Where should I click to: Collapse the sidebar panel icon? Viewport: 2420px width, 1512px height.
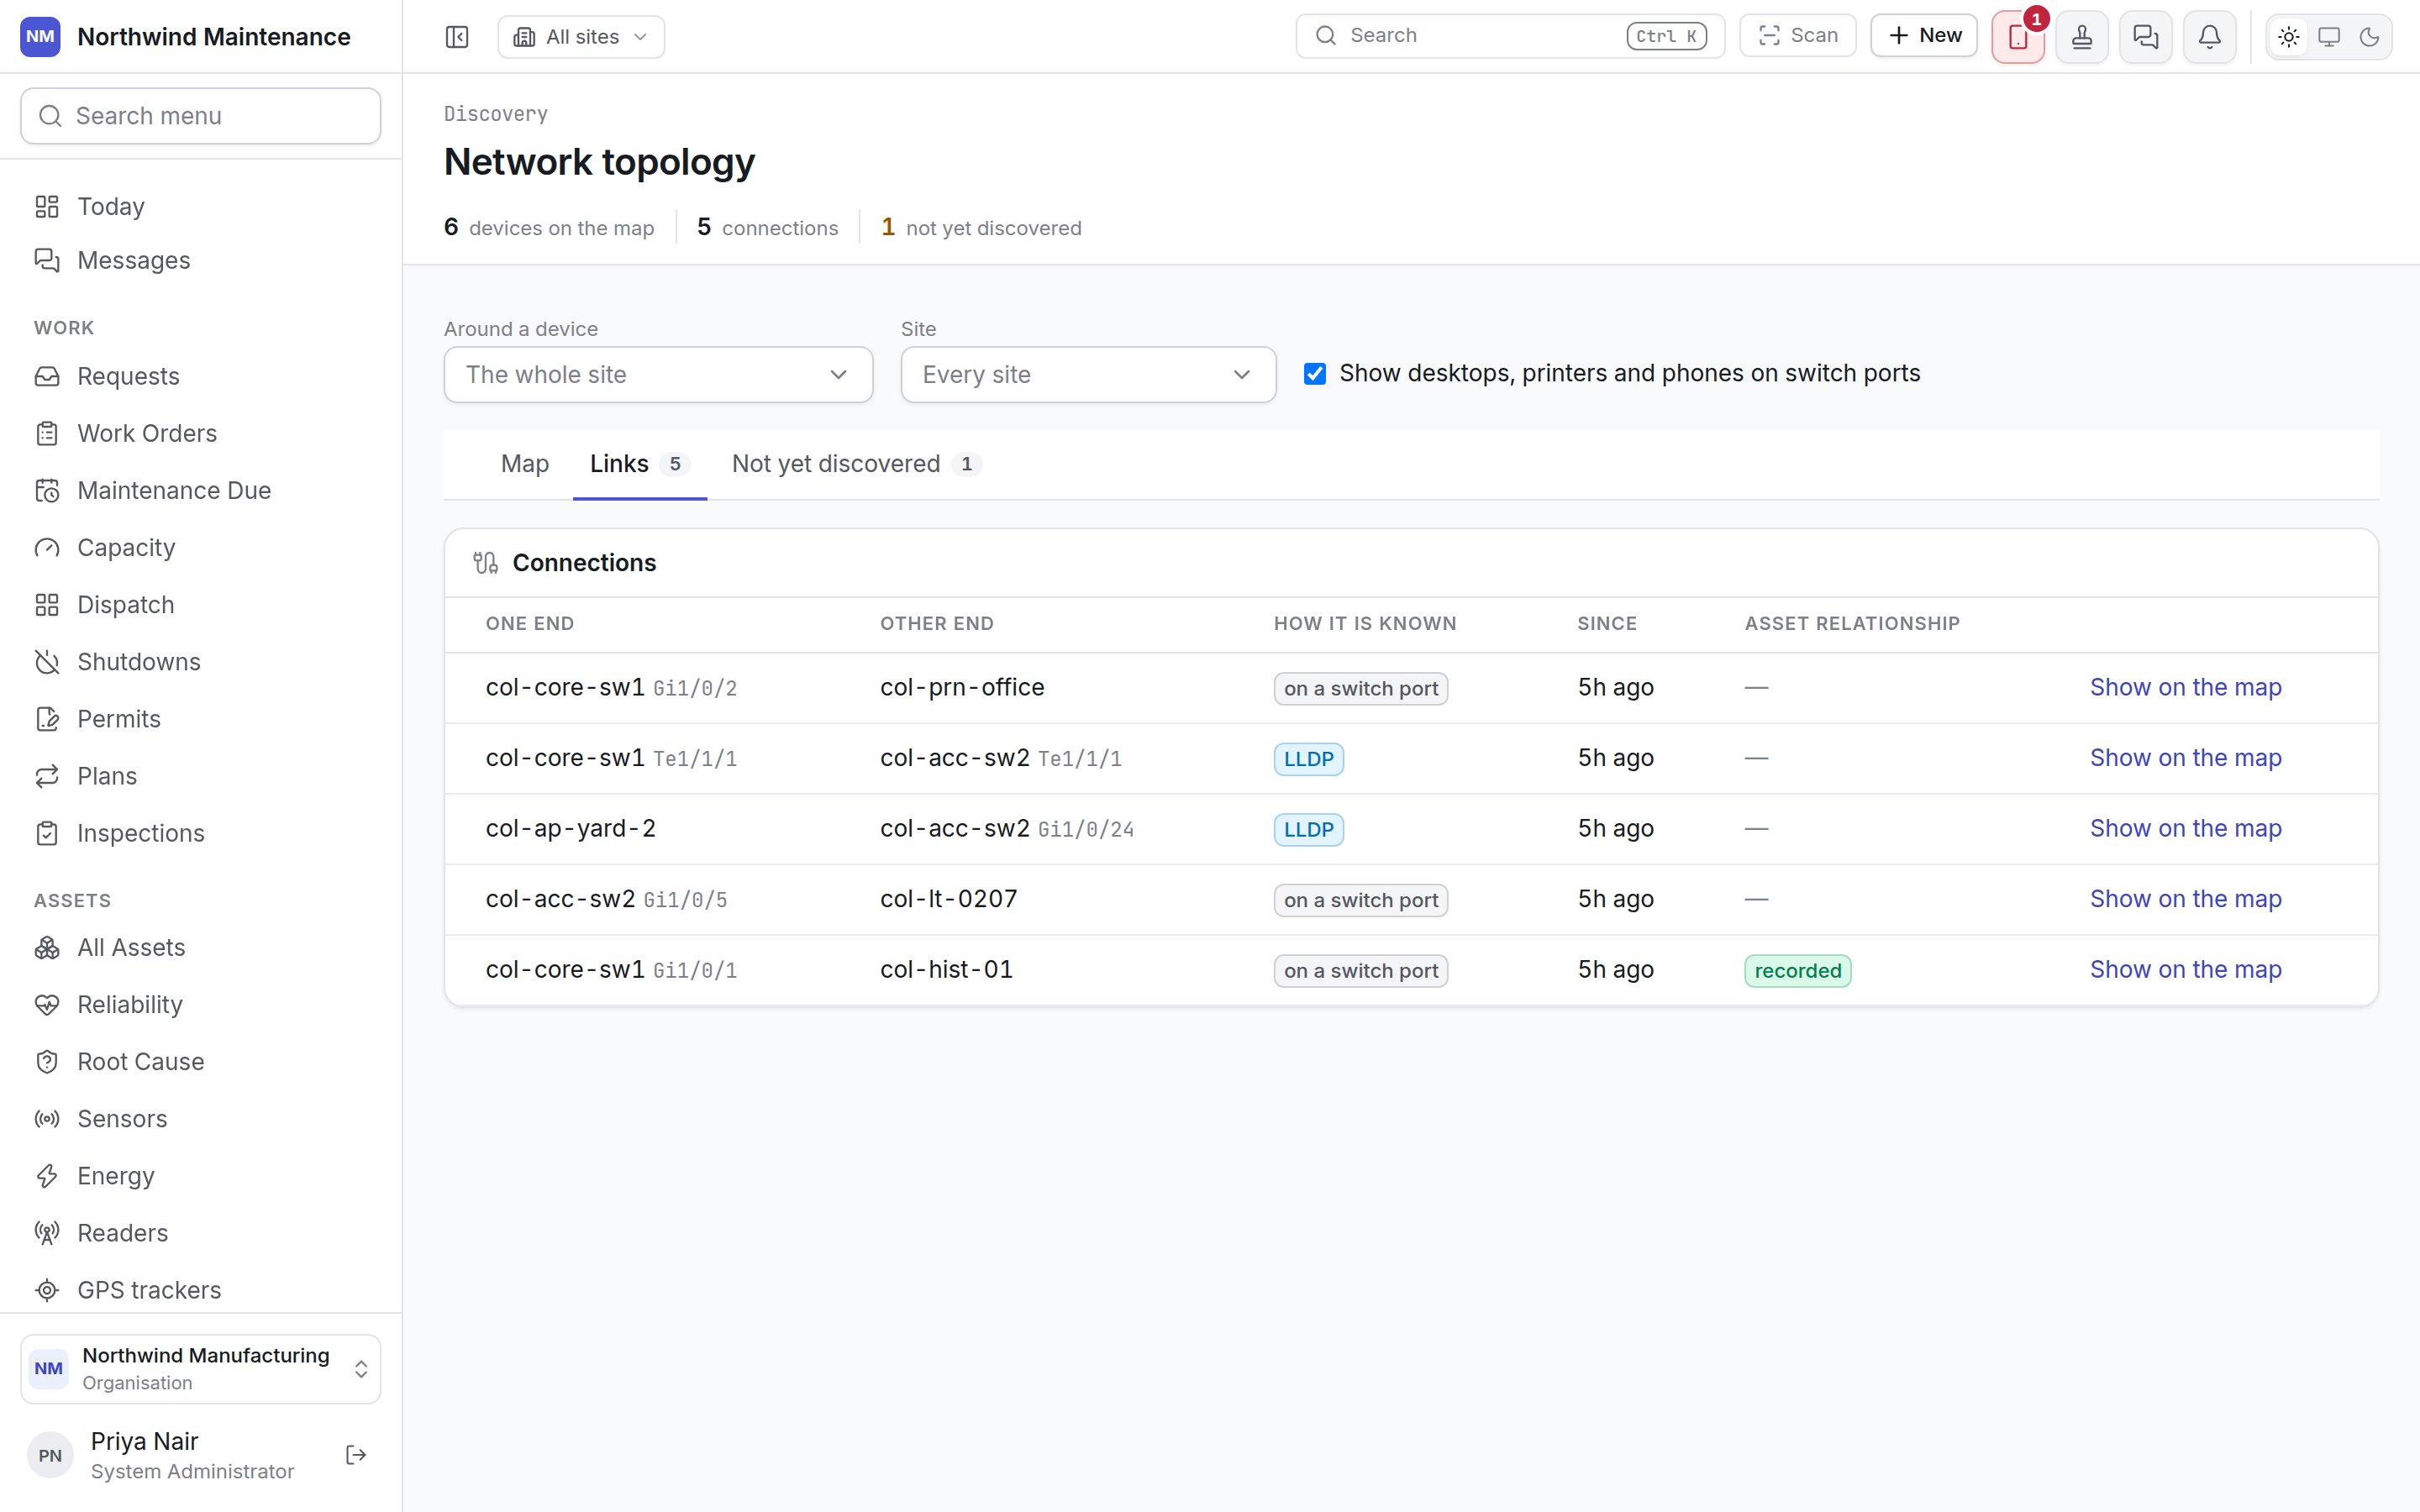[457, 37]
